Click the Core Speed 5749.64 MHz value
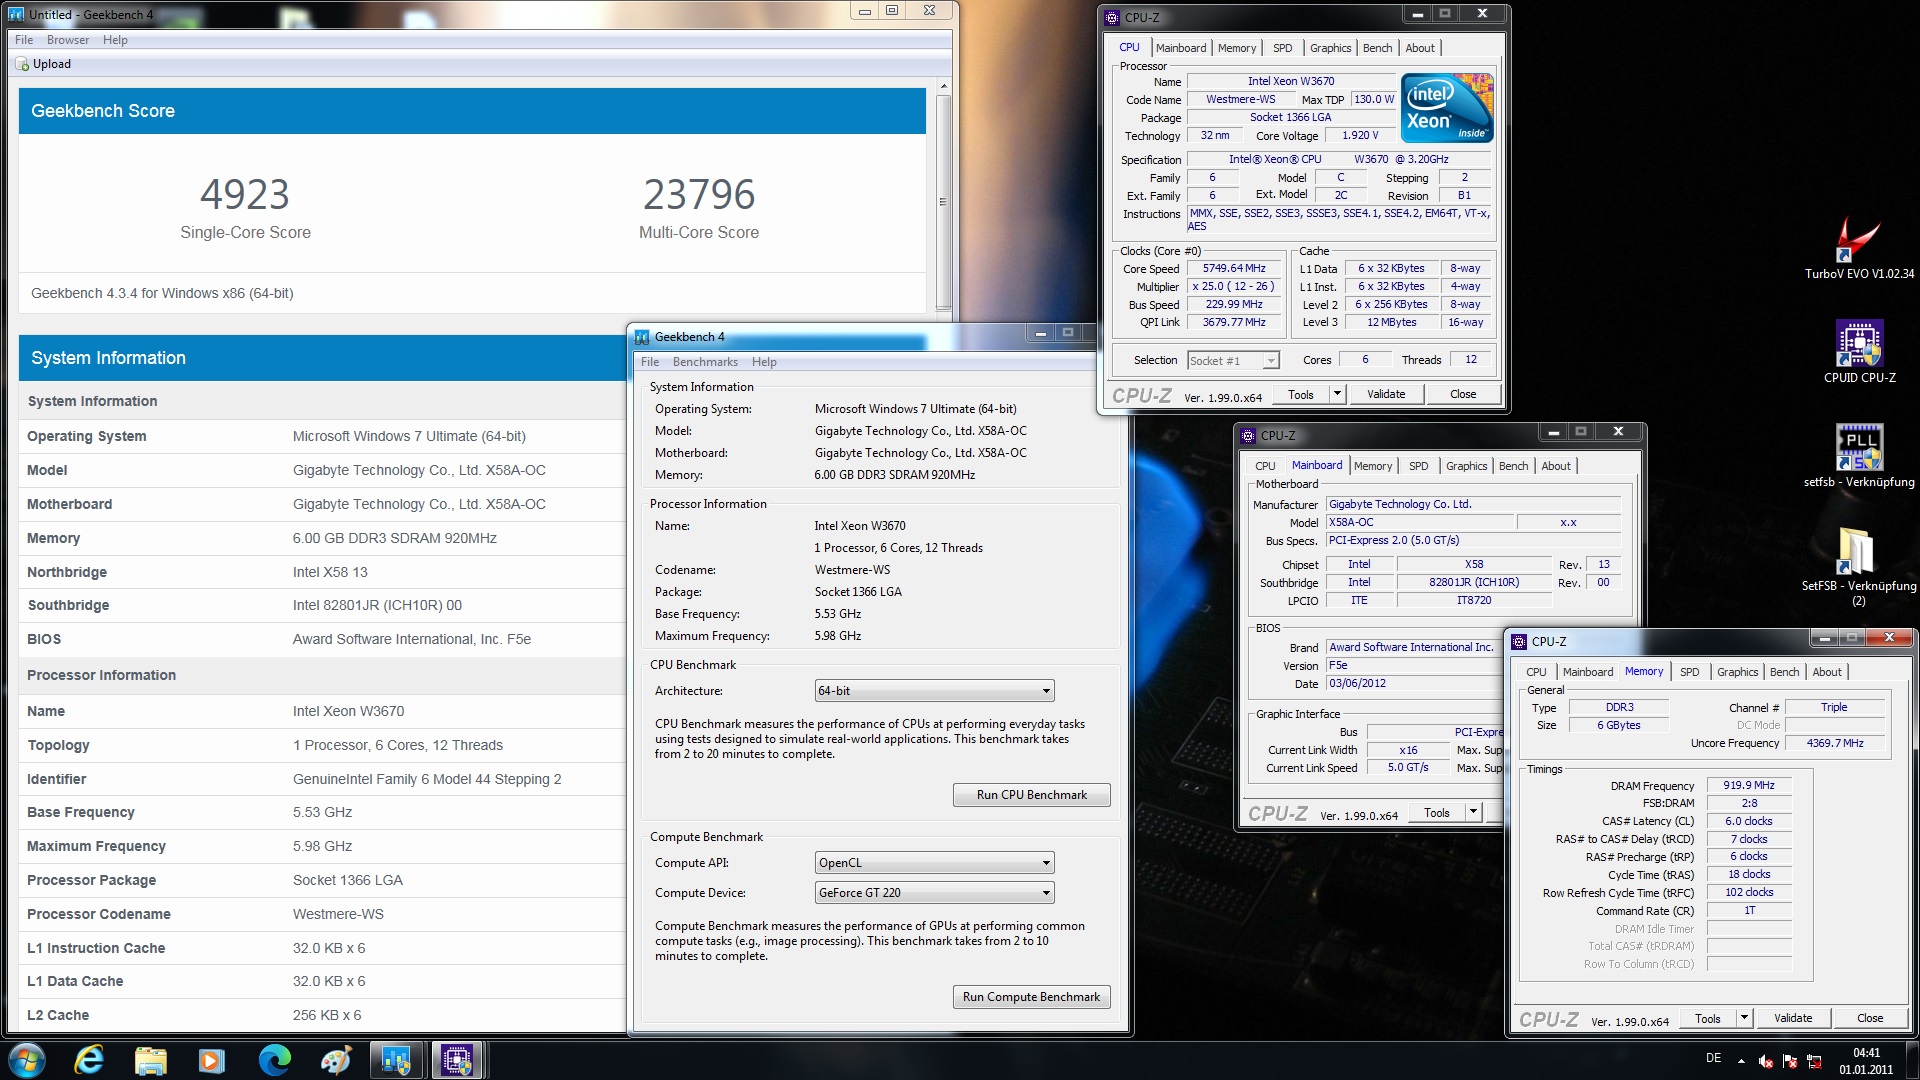The image size is (1920, 1080). pos(1234,268)
